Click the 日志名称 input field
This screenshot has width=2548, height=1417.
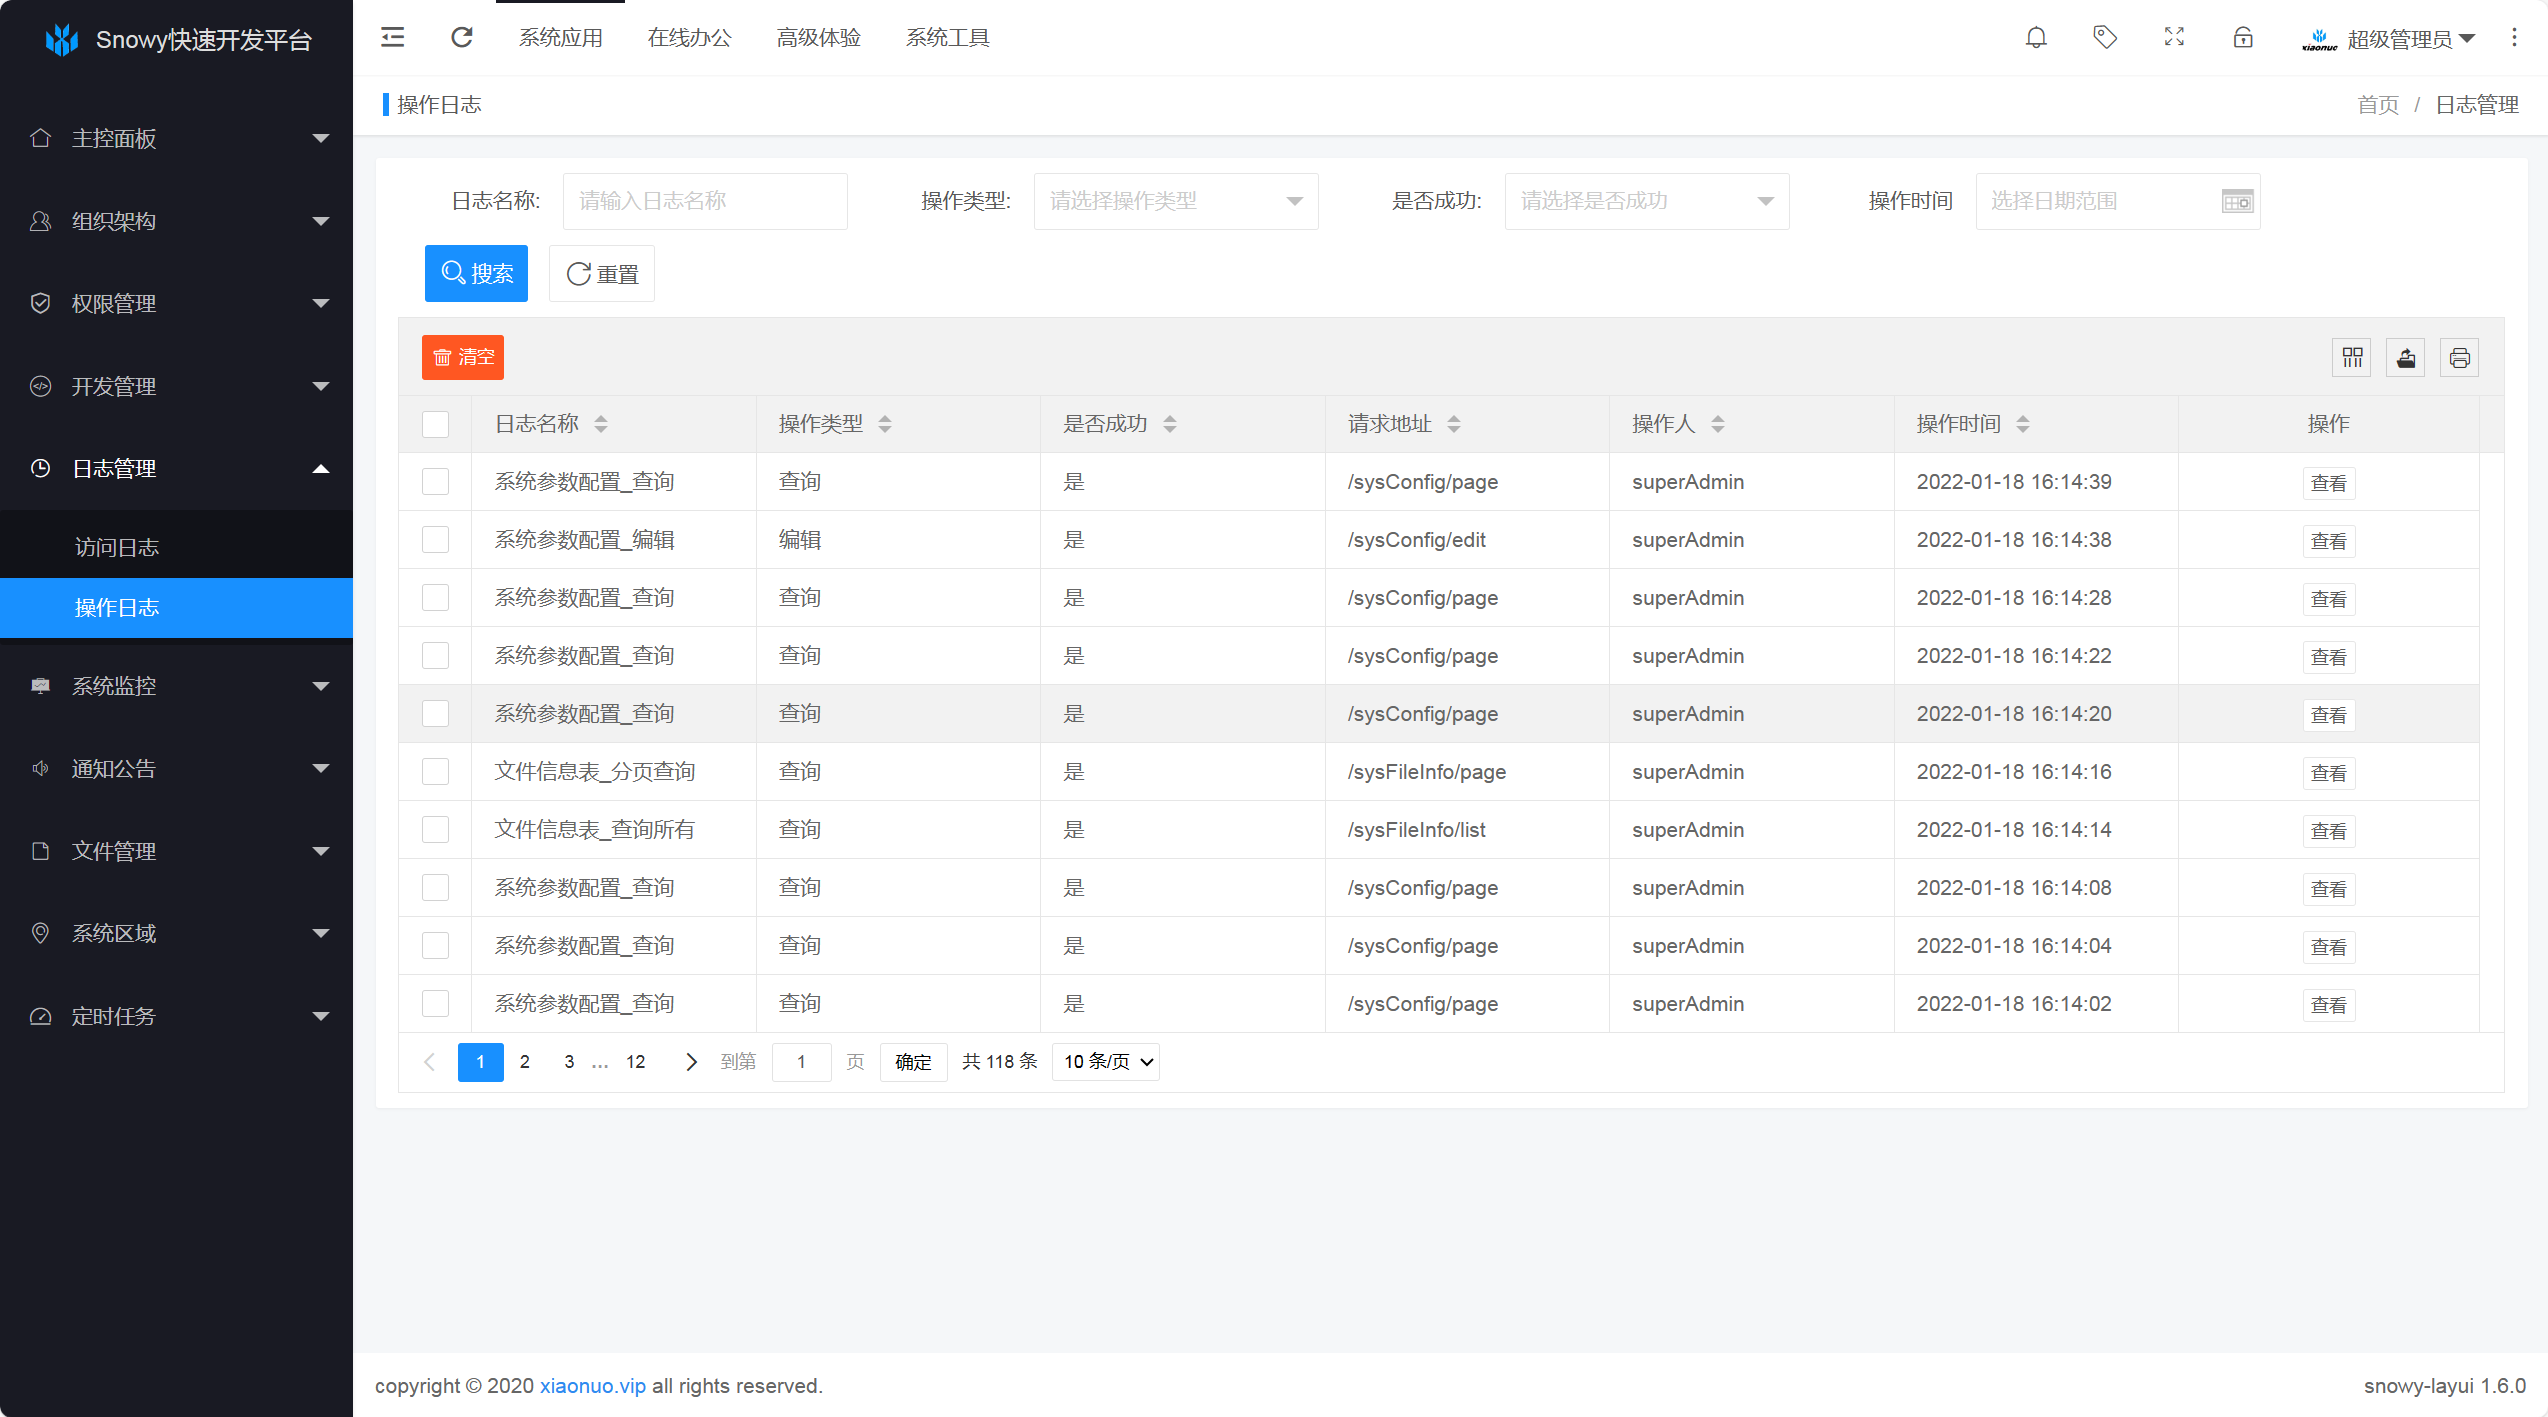click(705, 201)
